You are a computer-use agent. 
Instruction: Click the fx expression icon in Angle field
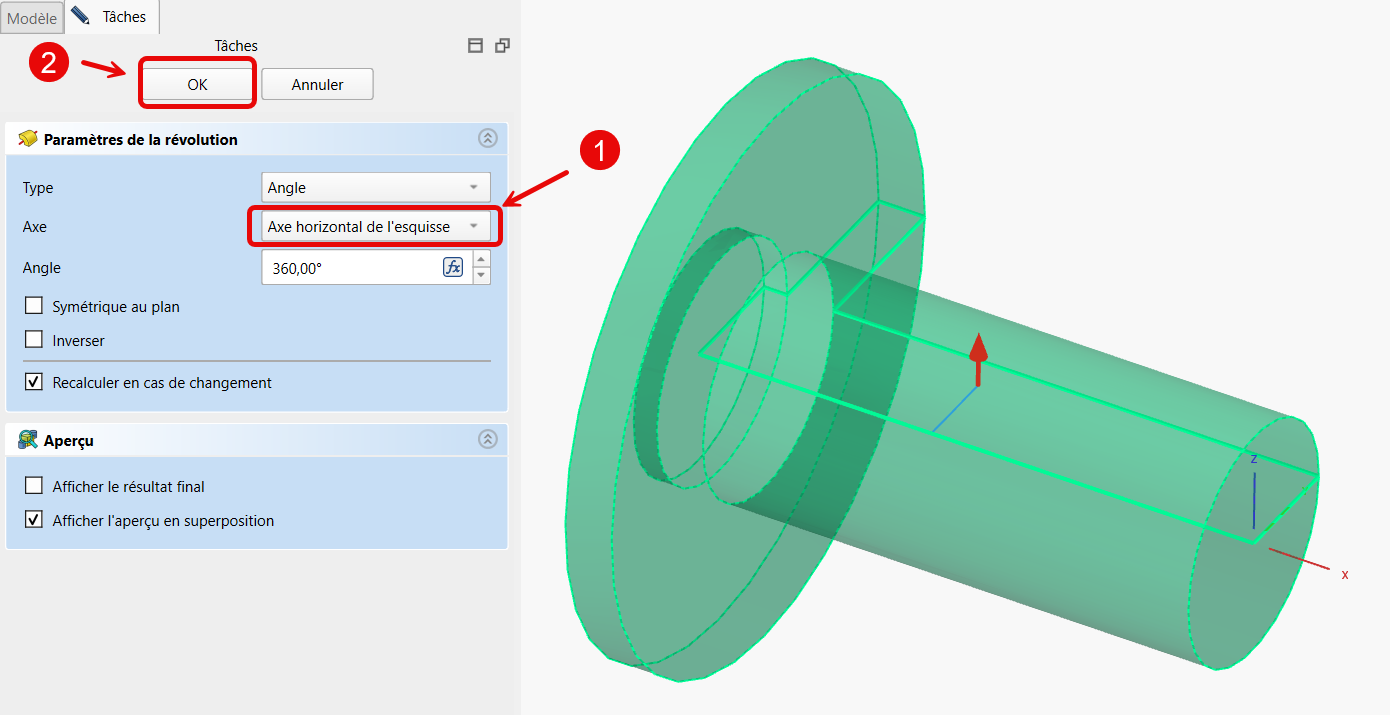453,267
